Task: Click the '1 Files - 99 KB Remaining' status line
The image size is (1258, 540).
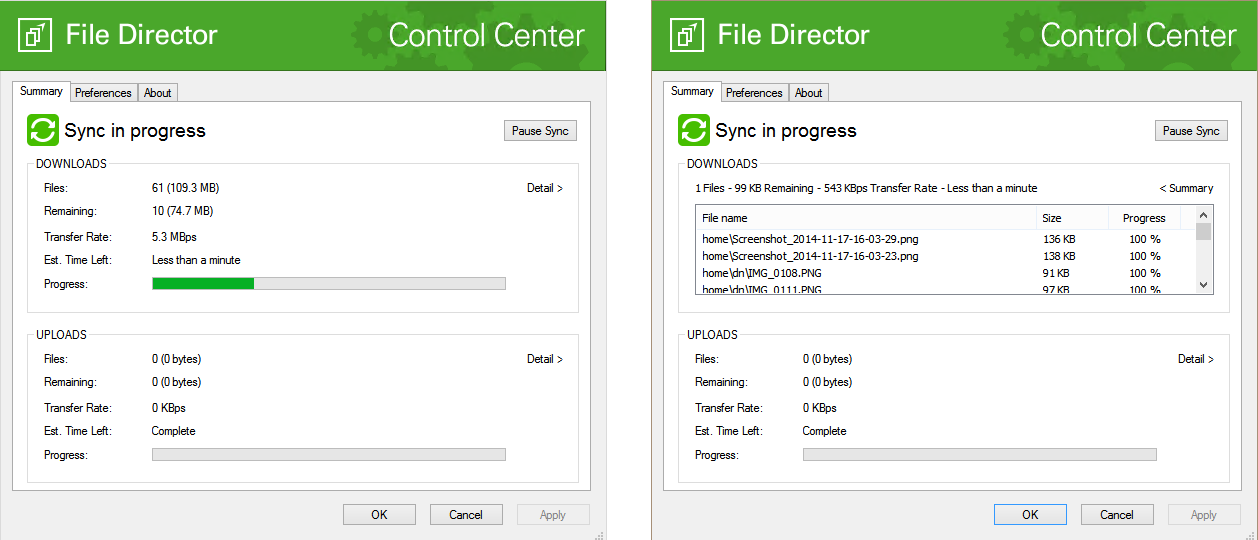Action: [x=866, y=188]
